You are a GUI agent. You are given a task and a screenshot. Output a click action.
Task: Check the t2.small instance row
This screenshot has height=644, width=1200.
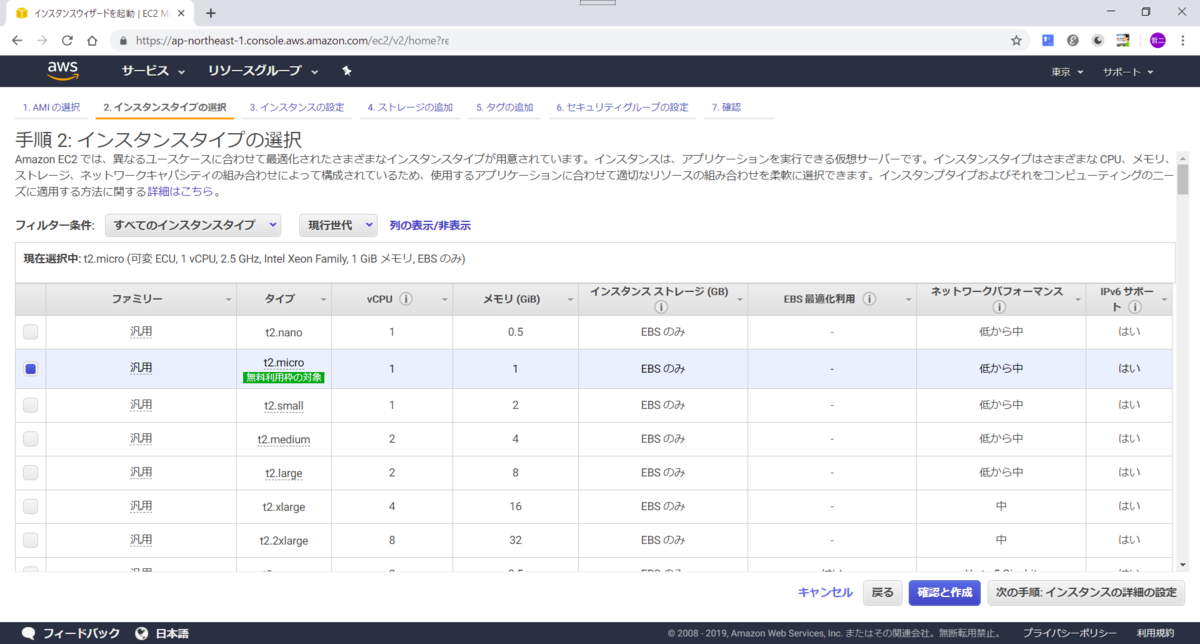(30, 405)
